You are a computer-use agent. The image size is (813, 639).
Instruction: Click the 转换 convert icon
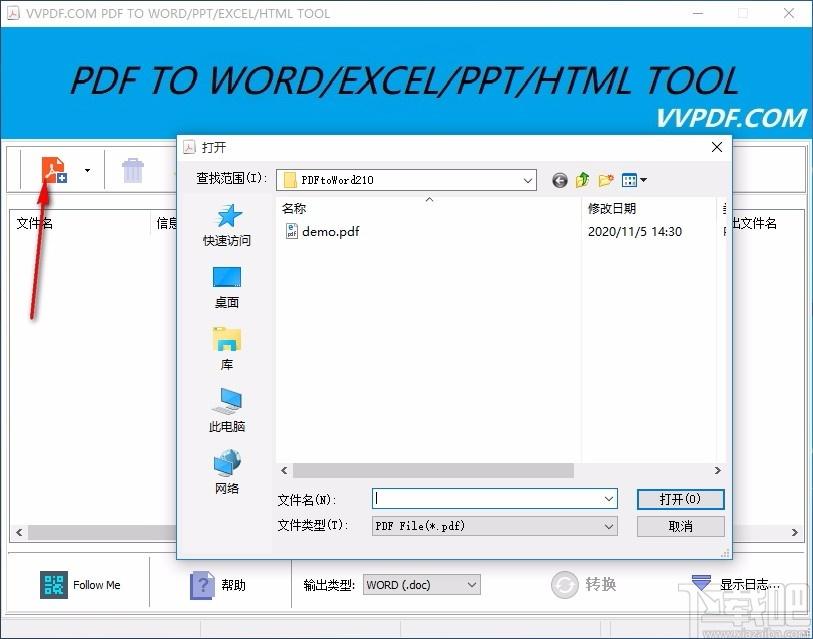pos(565,585)
